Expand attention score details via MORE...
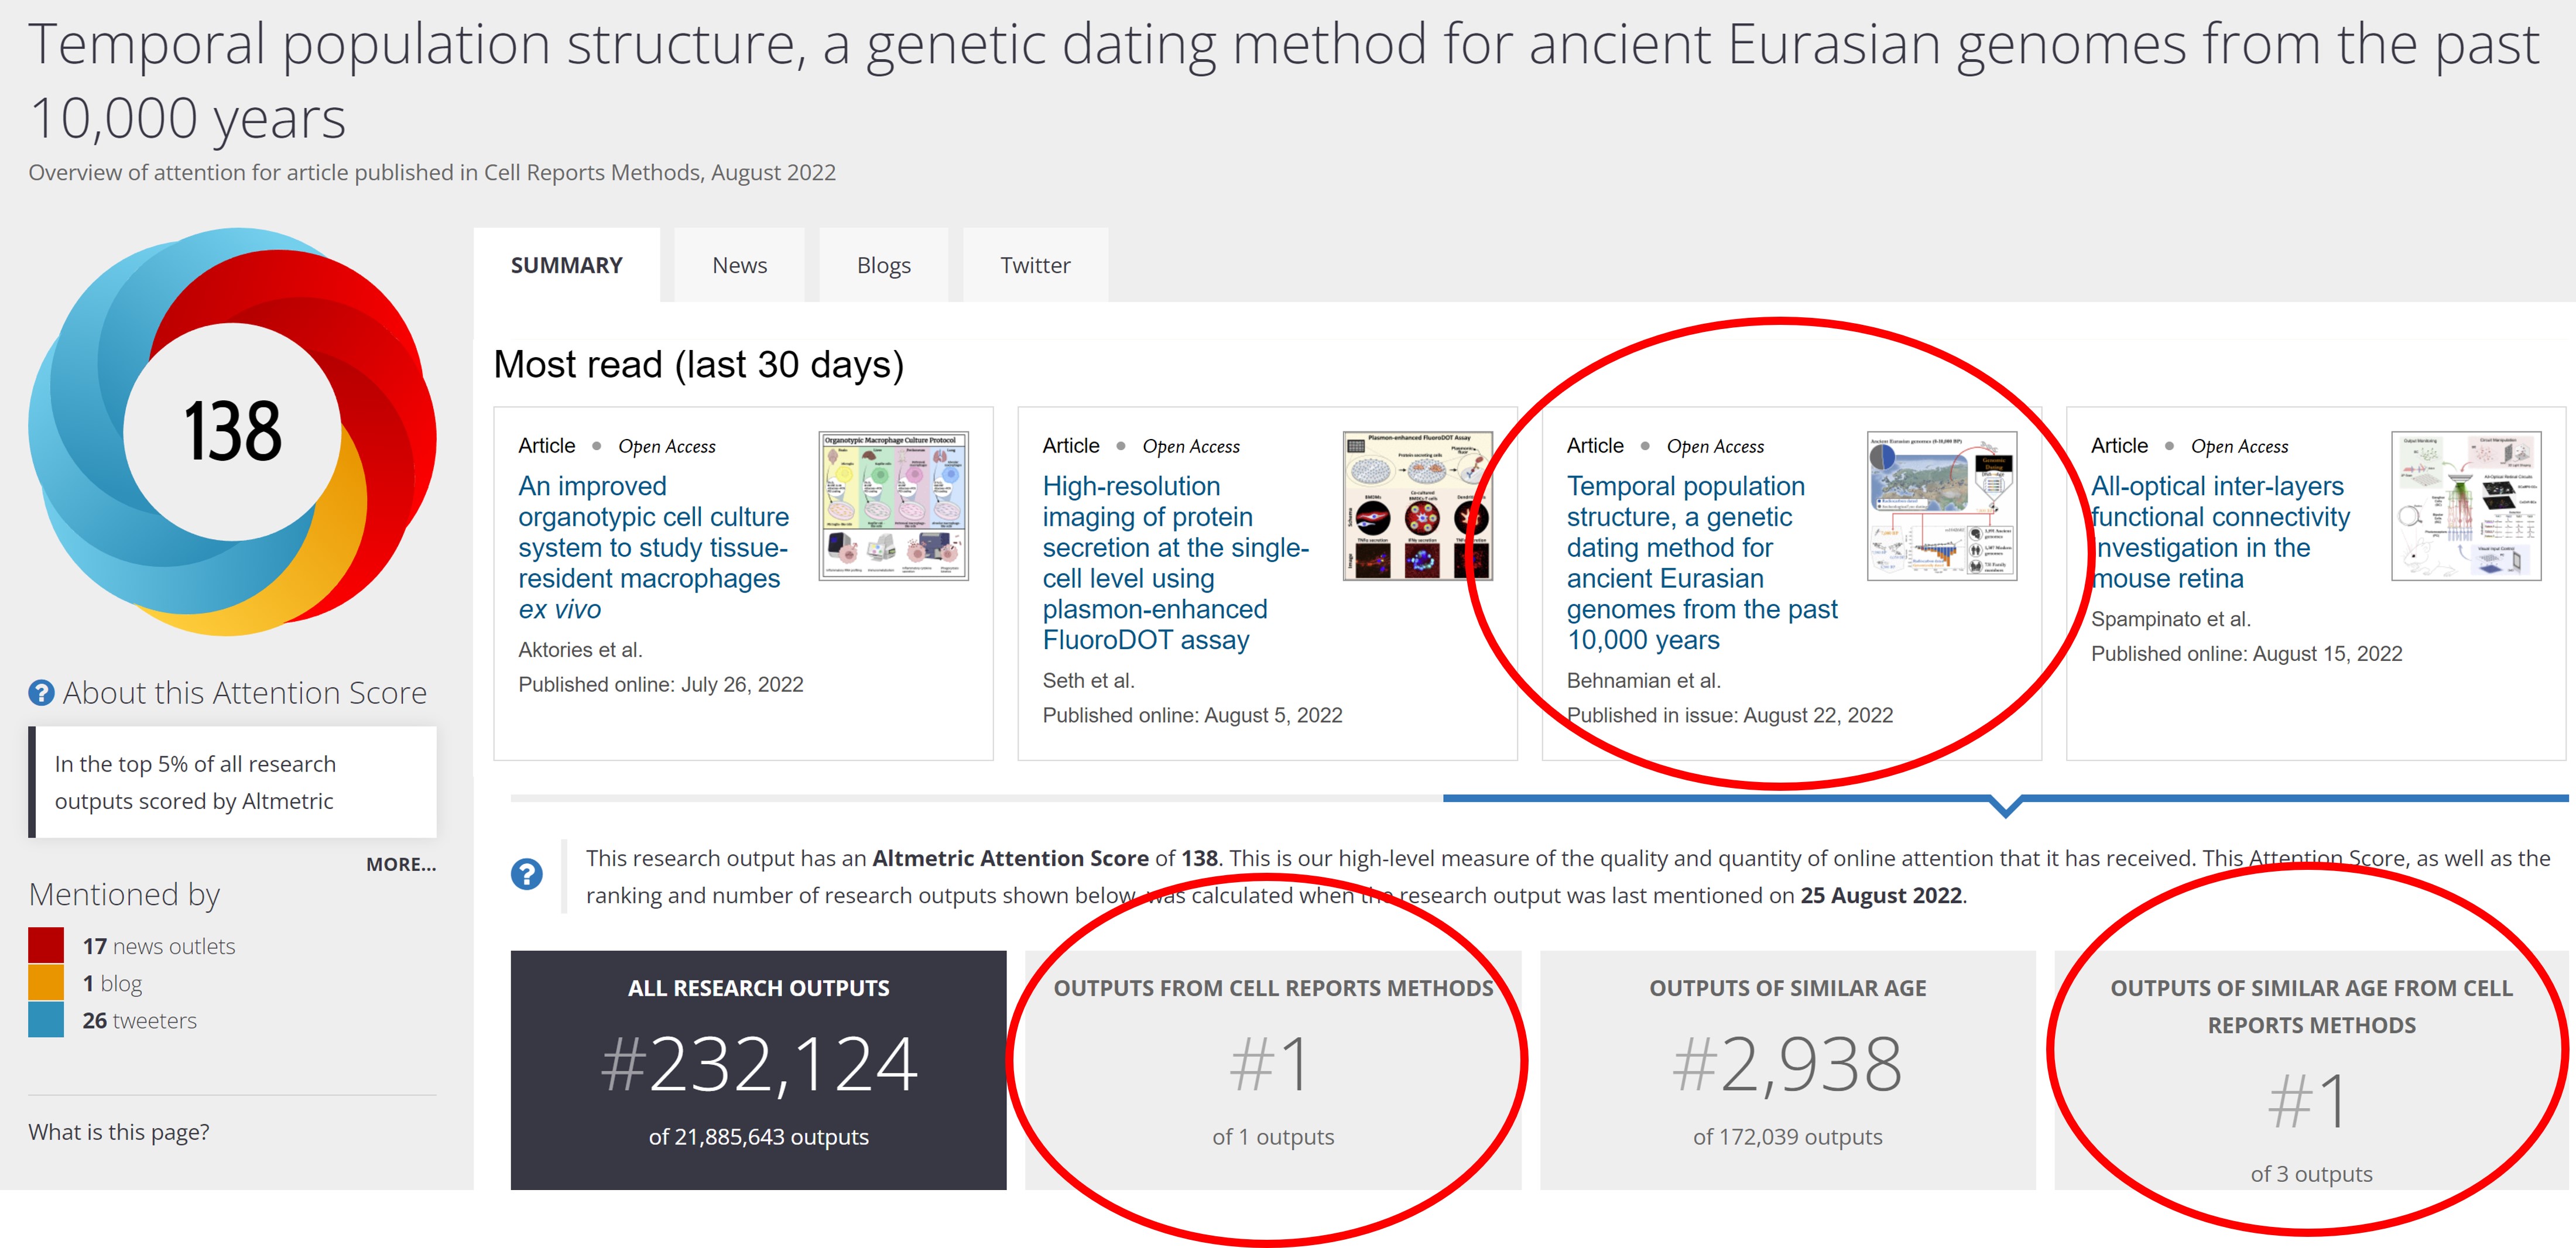This screenshot has width=2576, height=1248. [x=401, y=865]
